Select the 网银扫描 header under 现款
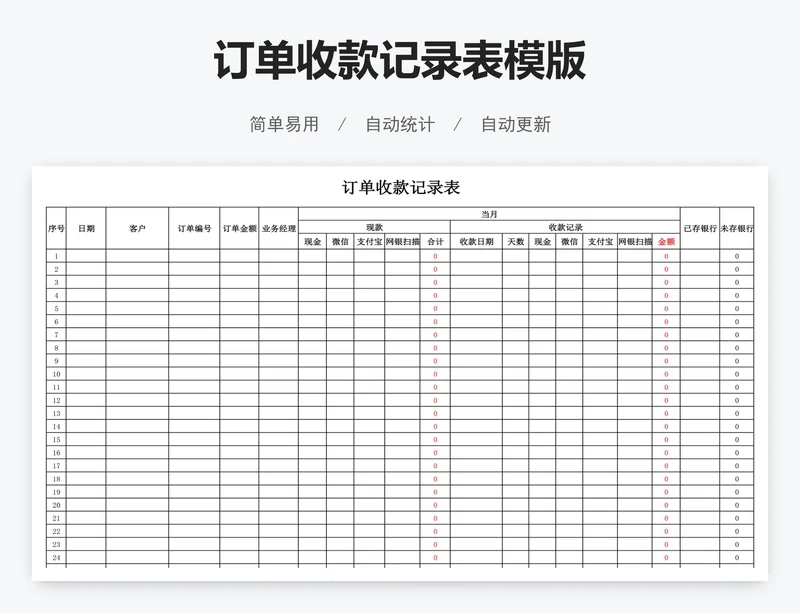Screen dimensions: 800x613 point(403,242)
